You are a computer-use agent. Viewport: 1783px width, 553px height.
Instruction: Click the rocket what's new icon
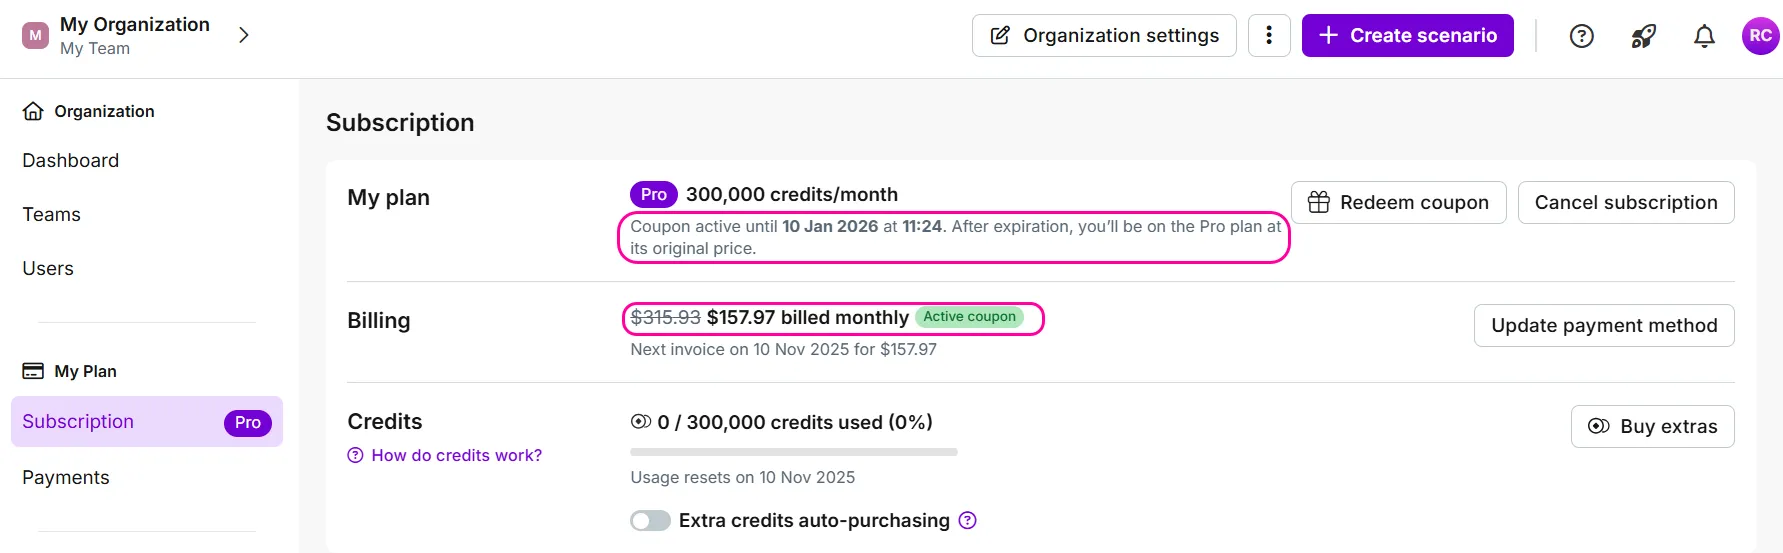[x=1643, y=36]
